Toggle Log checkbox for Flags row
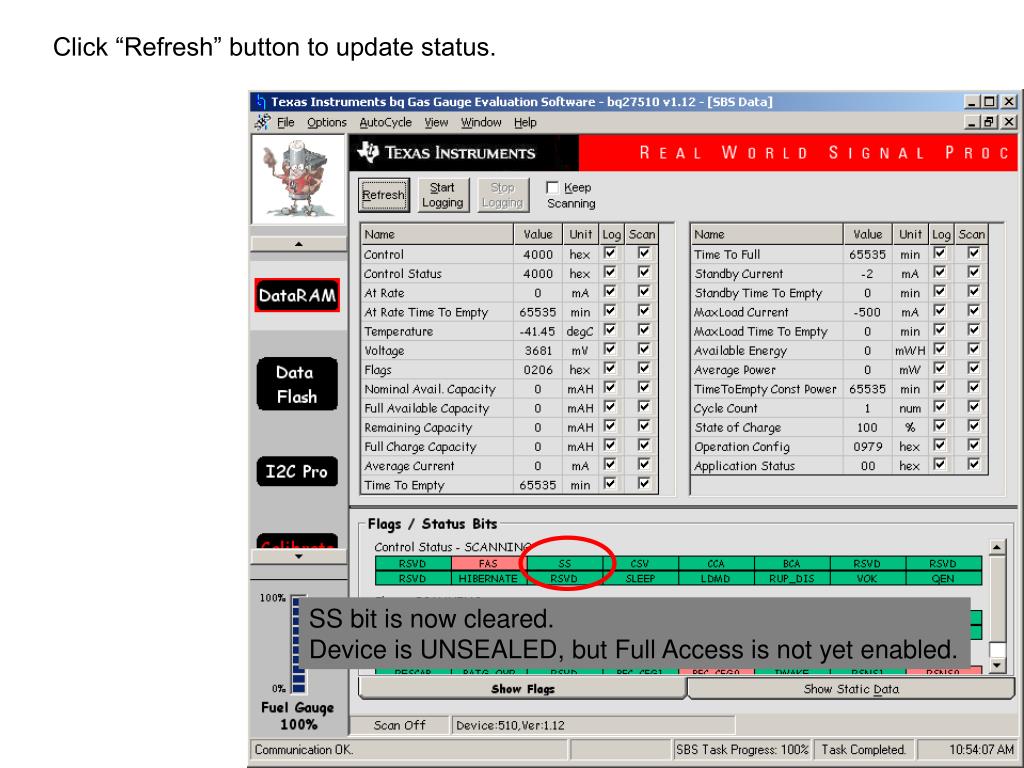1024x768 pixels. pos(610,369)
